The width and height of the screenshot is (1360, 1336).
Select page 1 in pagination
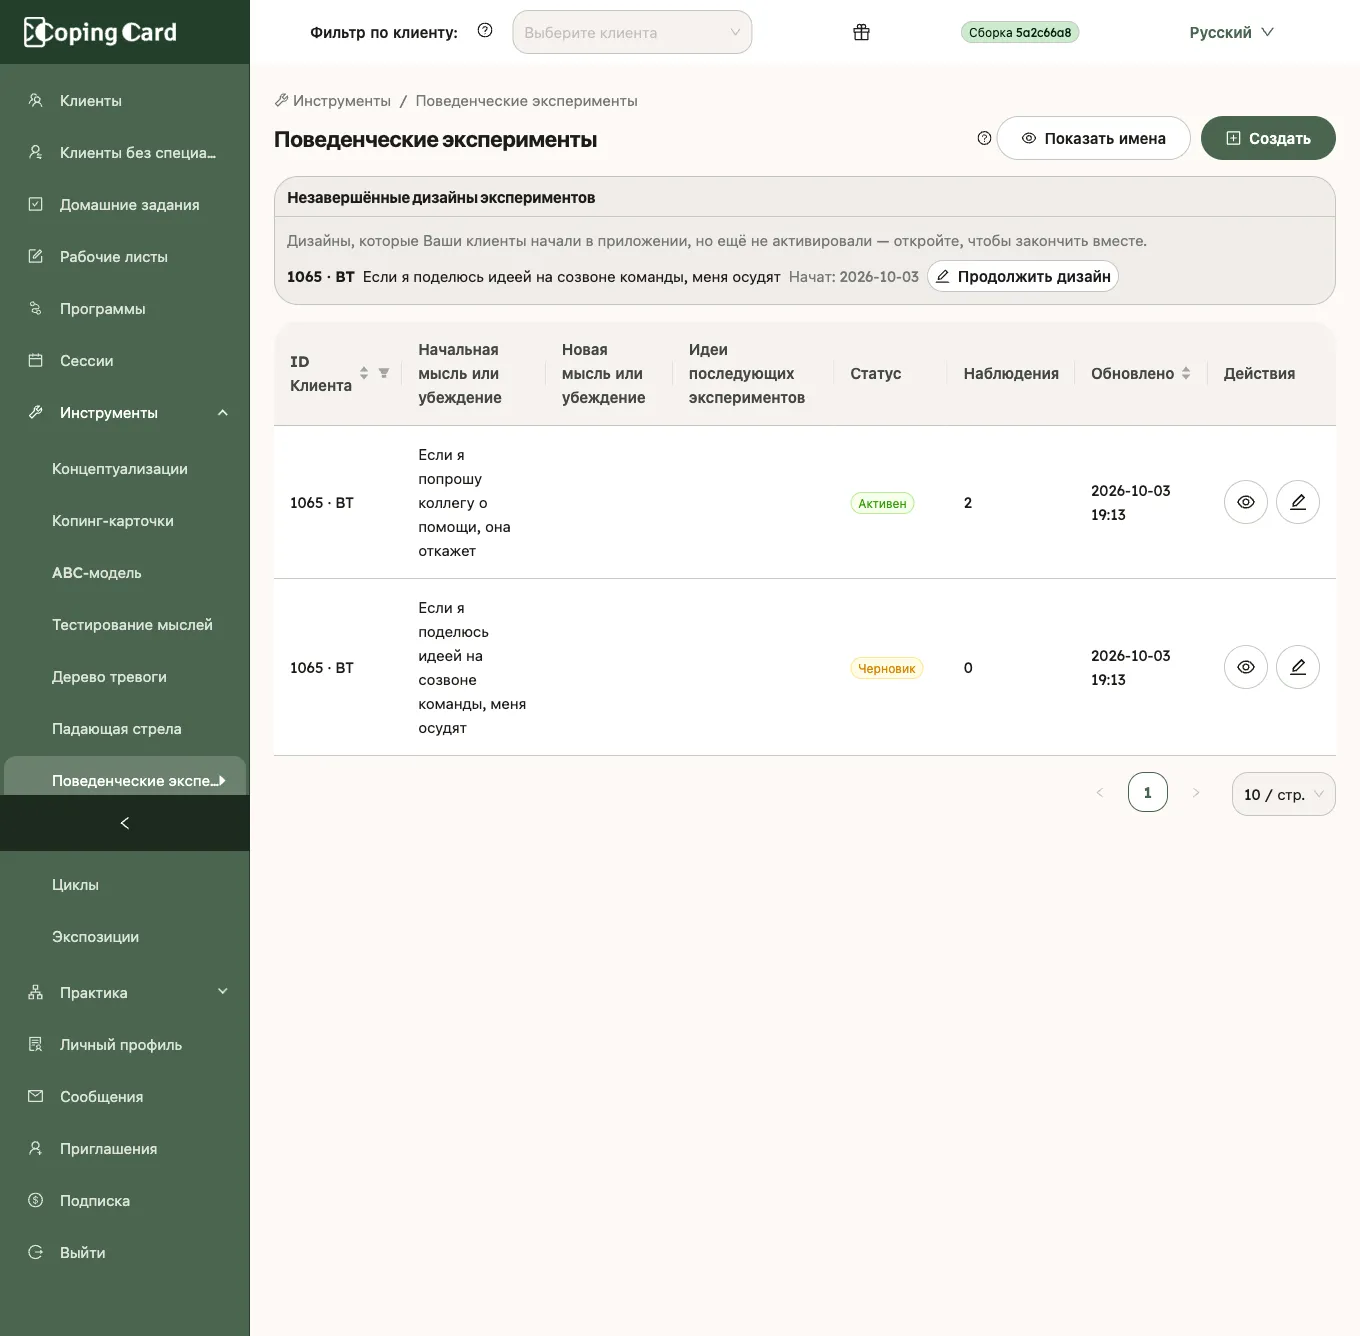[x=1148, y=792]
